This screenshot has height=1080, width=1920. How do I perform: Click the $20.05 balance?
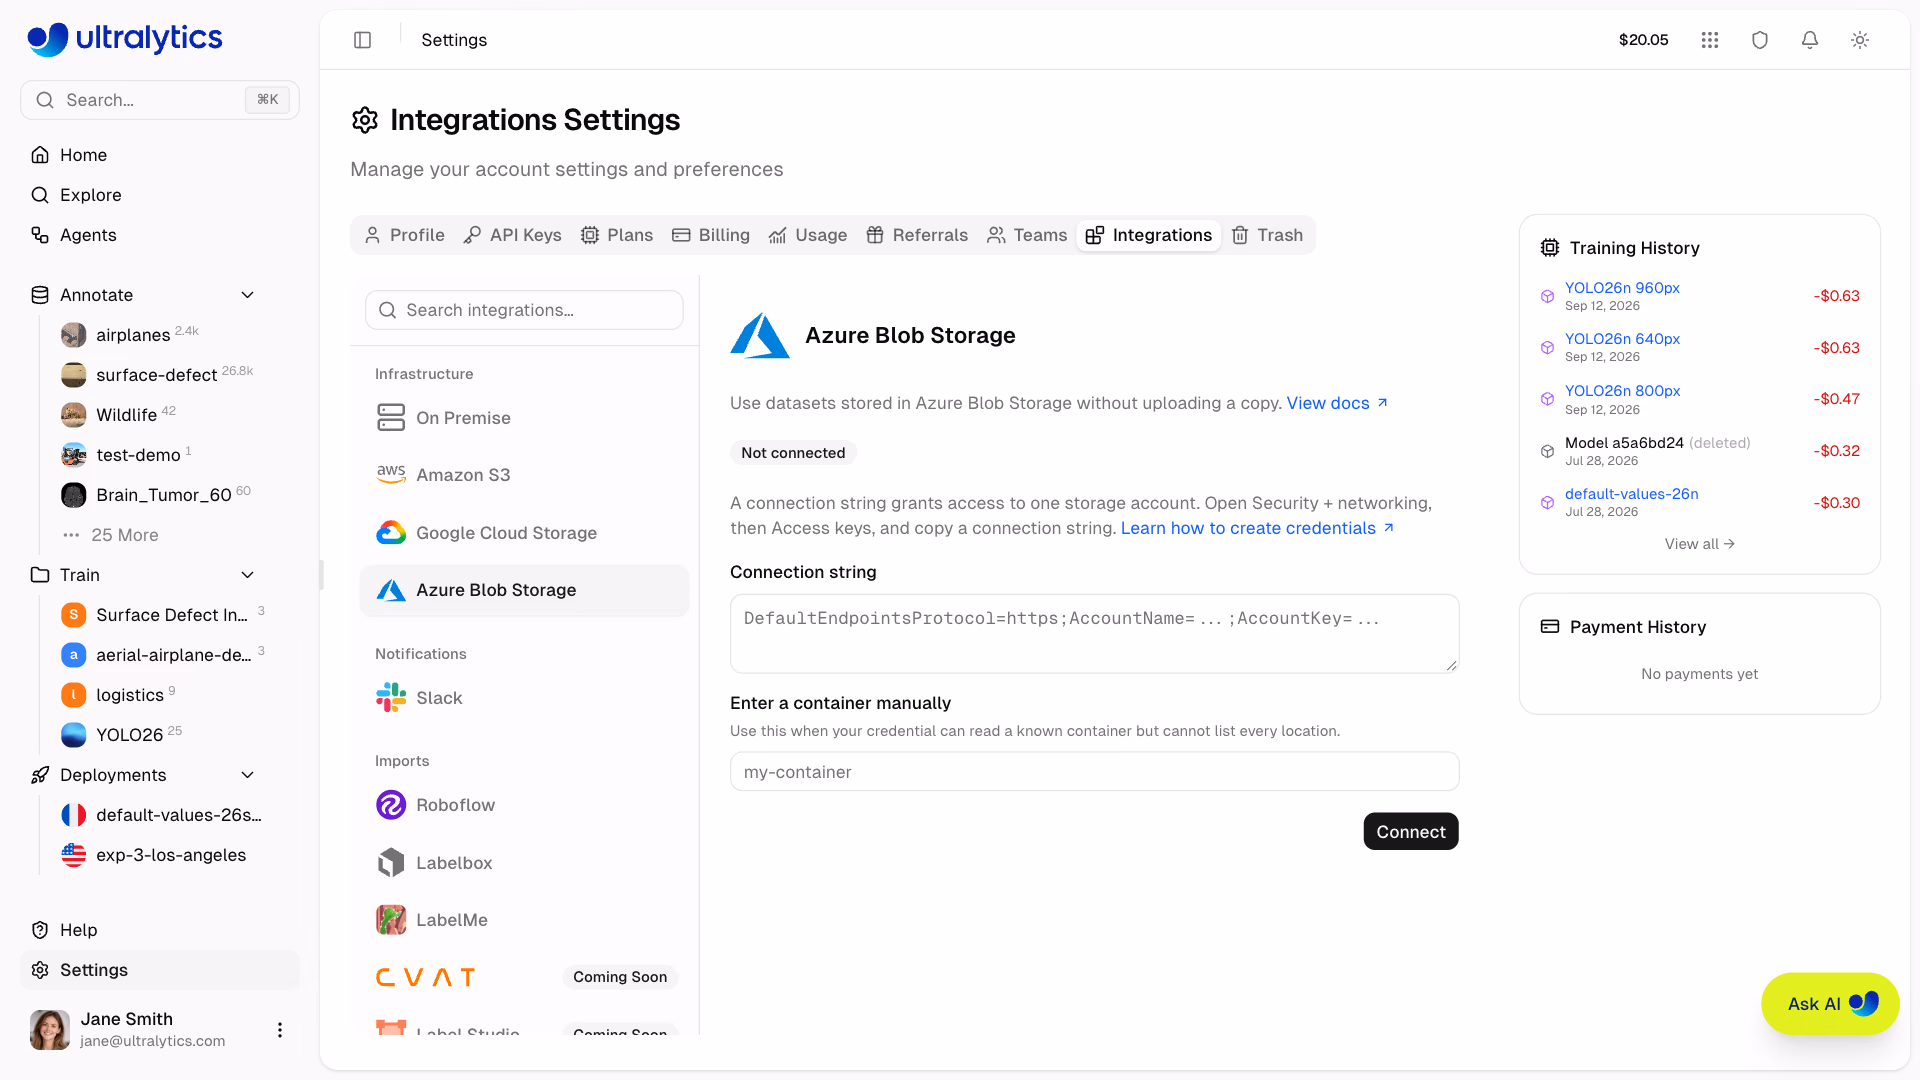coord(1643,40)
